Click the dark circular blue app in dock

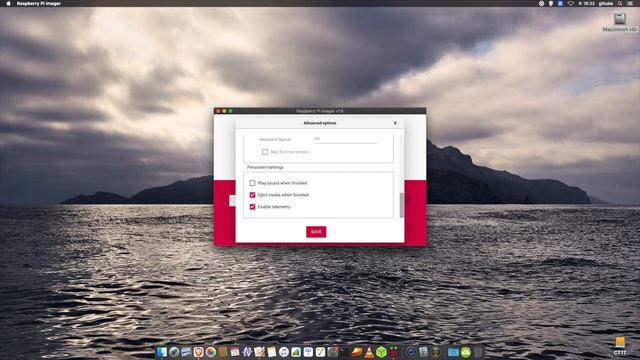click(411, 352)
